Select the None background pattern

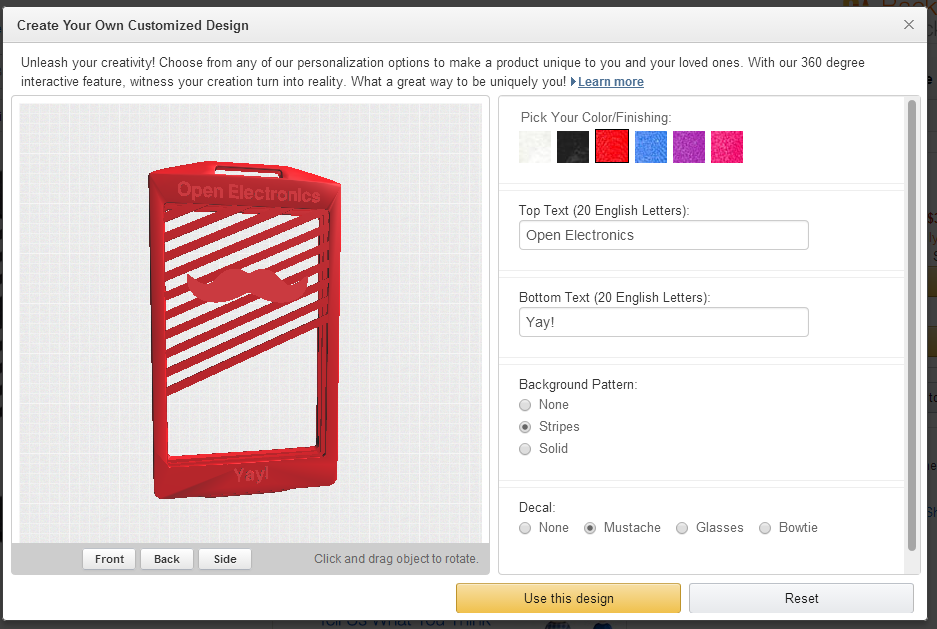coord(525,405)
